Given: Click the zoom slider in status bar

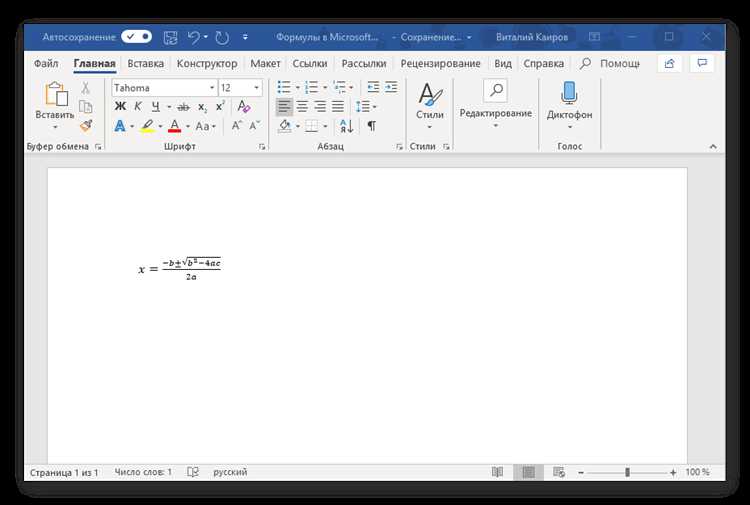Looking at the screenshot, I should coord(627,472).
